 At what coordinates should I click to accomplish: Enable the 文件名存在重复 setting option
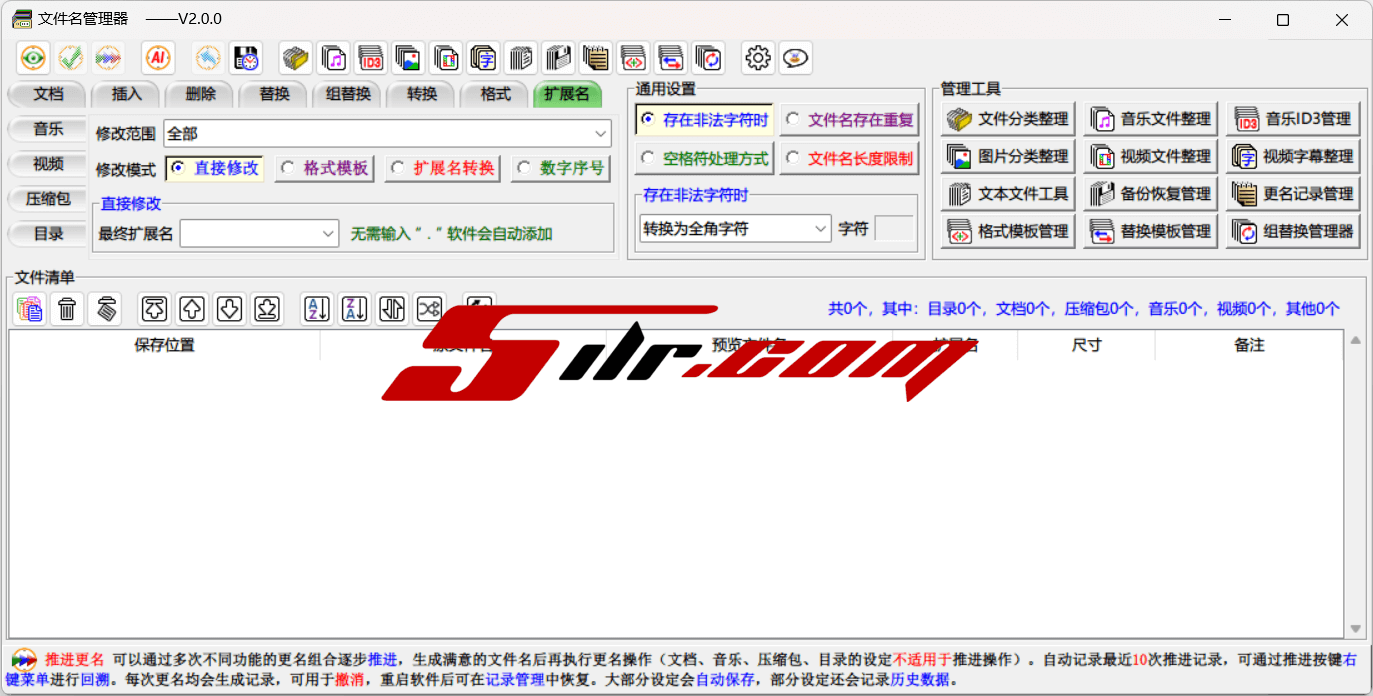click(850, 120)
